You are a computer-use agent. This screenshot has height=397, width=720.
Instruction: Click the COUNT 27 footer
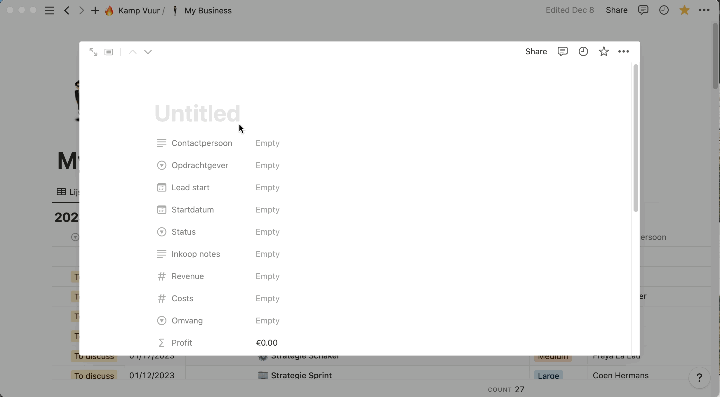(x=506, y=389)
